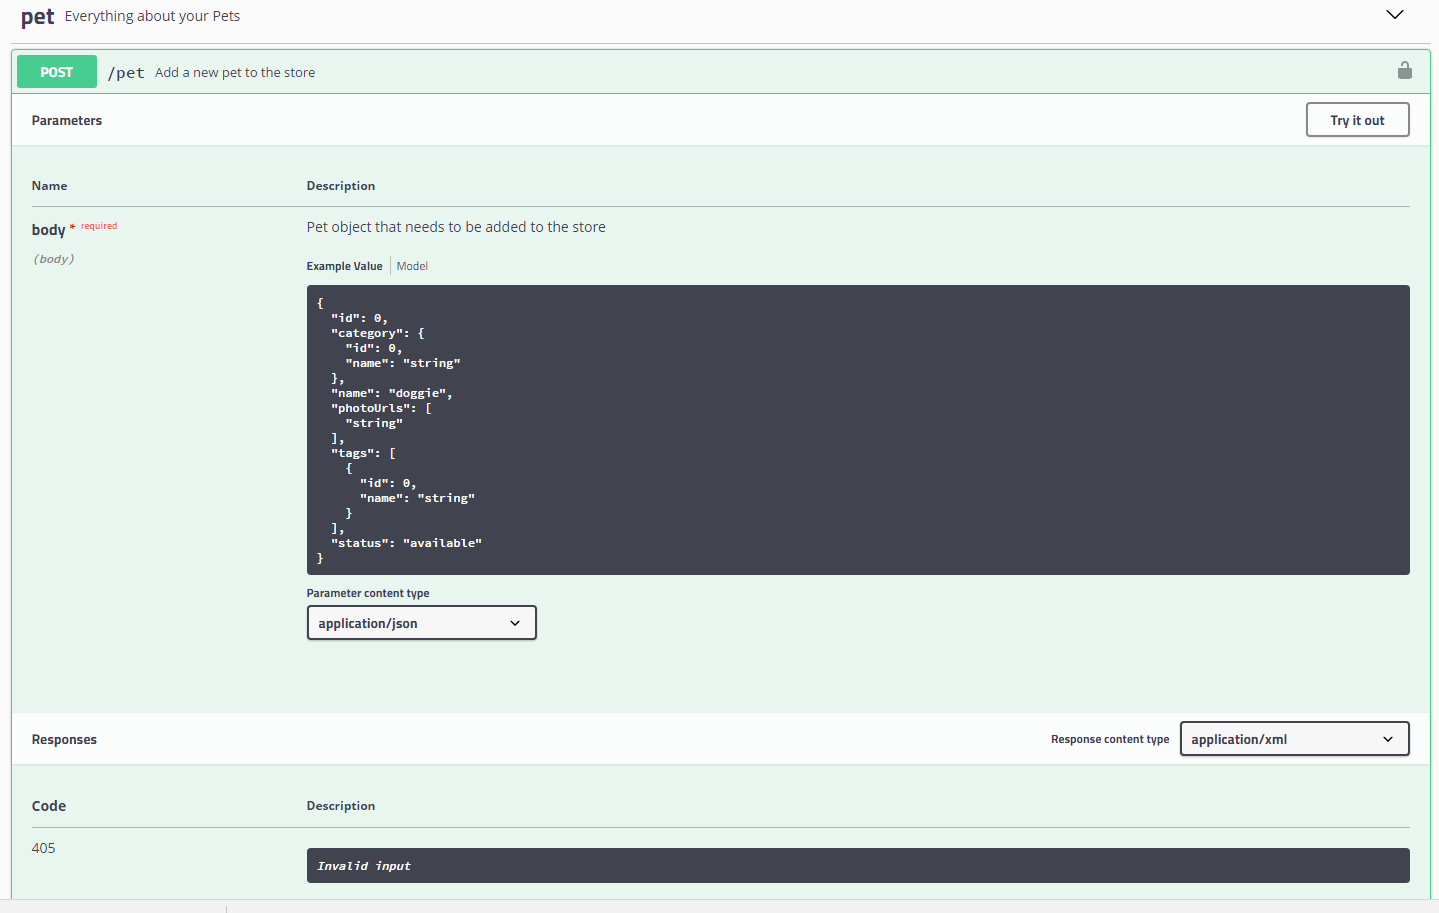Image resolution: width=1439 pixels, height=913 pixels.
Task: Open the Parameter content type dropdown
Action: coord(421,622)
